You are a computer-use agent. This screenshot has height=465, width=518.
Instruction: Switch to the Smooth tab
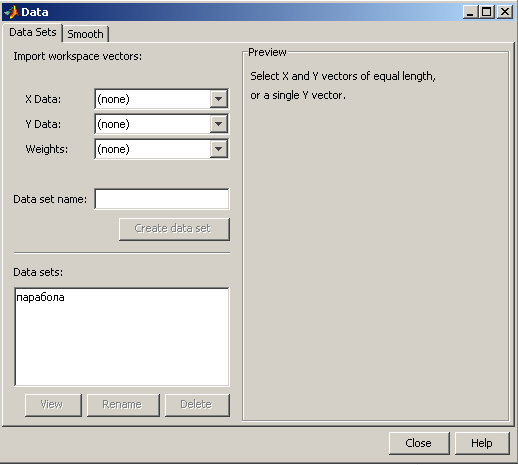(85, 34)
